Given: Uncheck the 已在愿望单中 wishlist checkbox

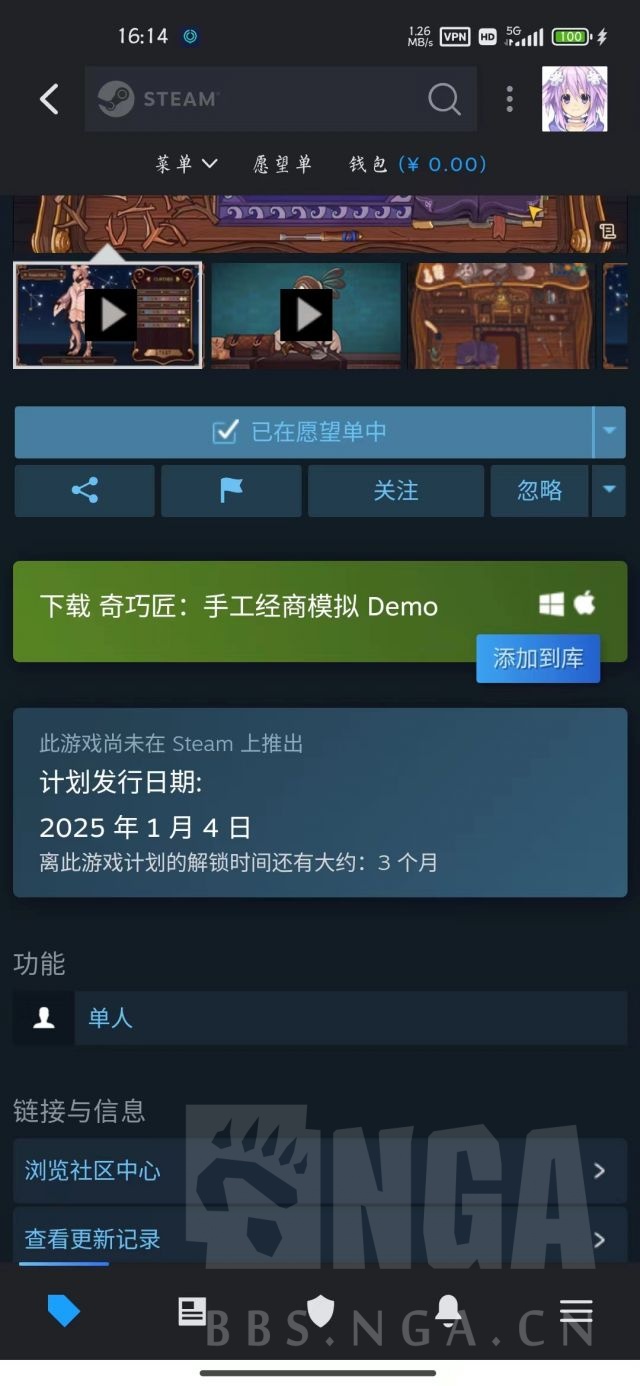Looking at the screenshot, I should (x=226, y=431).
